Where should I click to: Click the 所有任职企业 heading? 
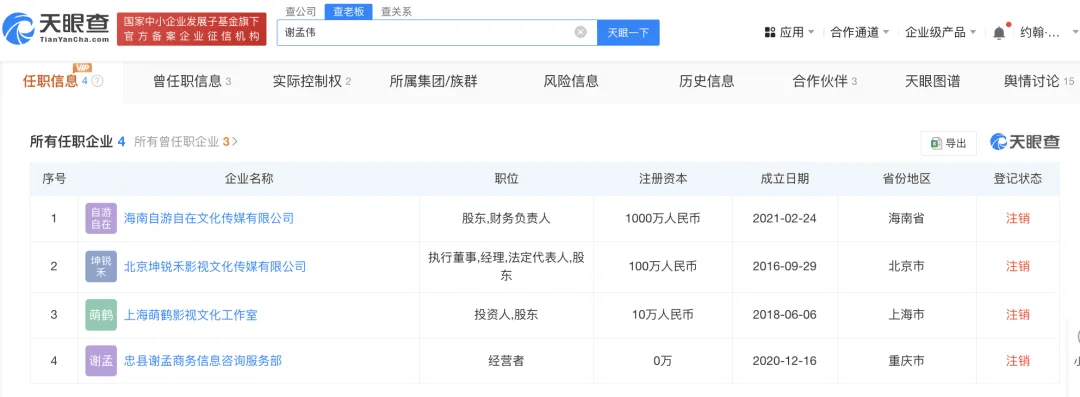click(71, 142)
